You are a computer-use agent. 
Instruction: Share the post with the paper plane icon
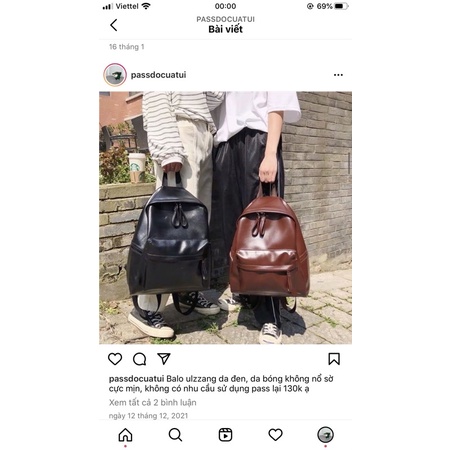pyautogui.click(x=164, y=359)
